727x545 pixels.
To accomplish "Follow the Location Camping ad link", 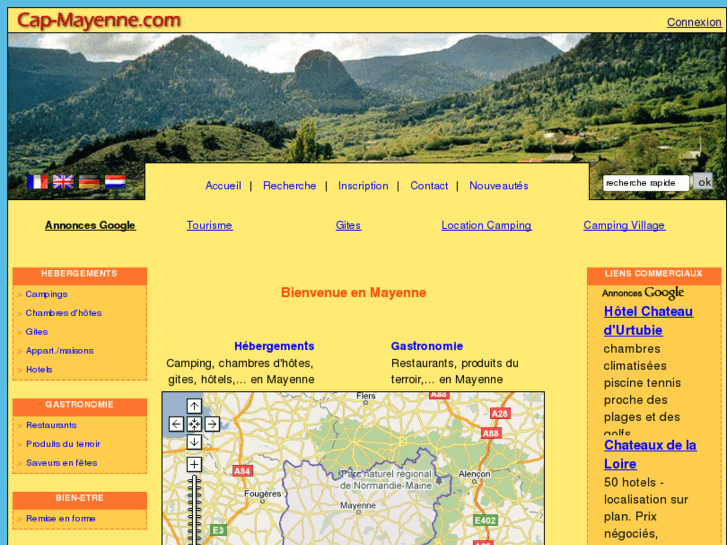I will click(486, 225).
